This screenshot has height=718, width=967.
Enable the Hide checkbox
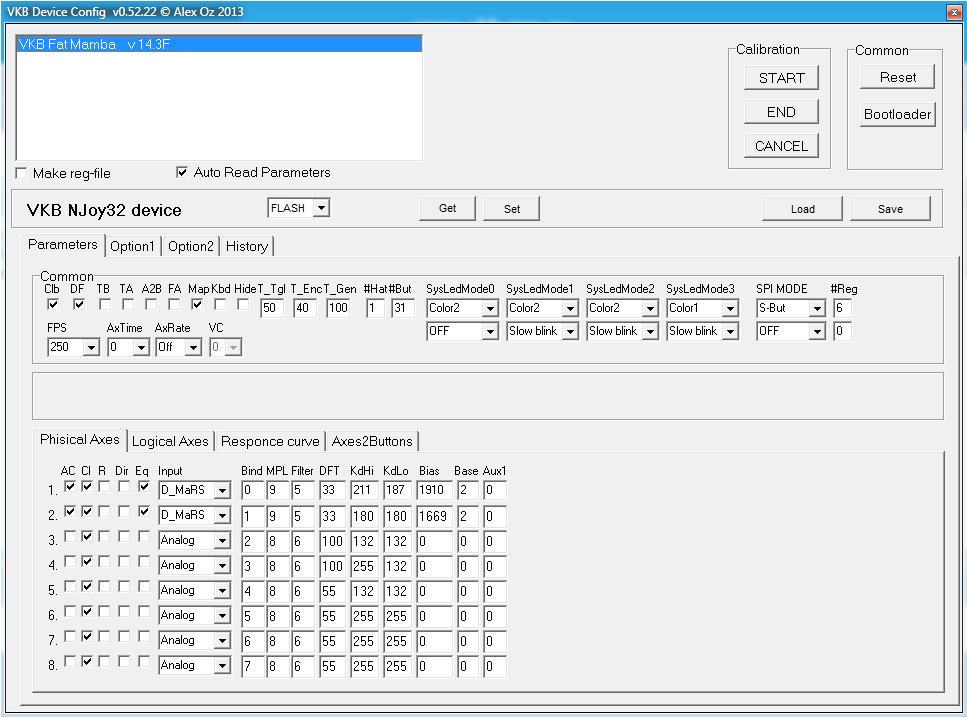click(x=243, y=304)
